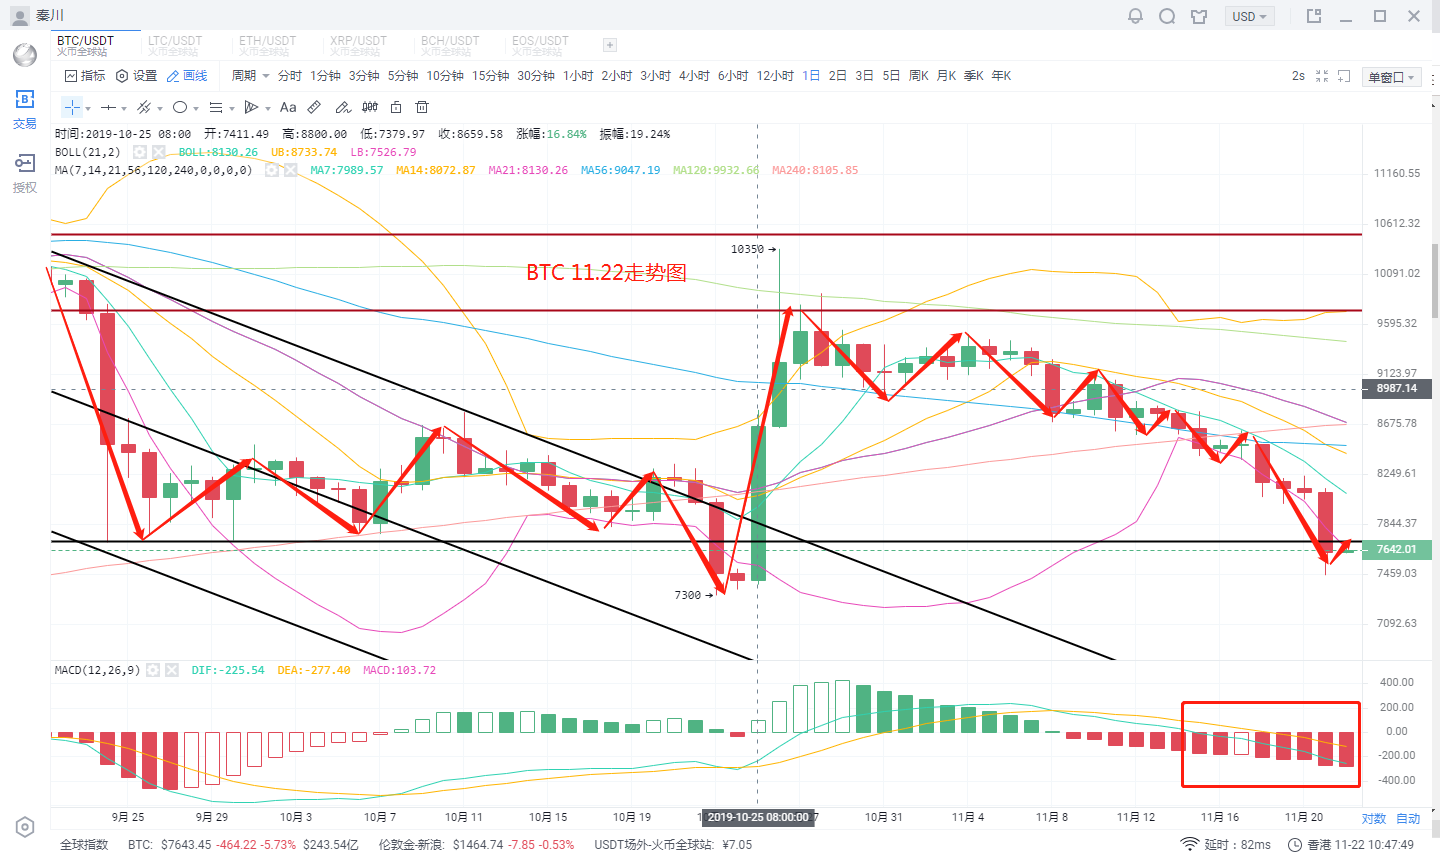
Task: Toggle 自动 auto scale
Action: point(1408,819)
